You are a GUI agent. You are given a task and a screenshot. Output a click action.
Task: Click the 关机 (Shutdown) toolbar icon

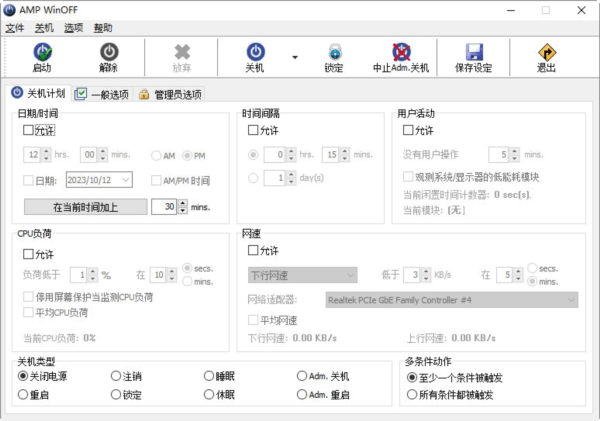[x=255, y=52]
